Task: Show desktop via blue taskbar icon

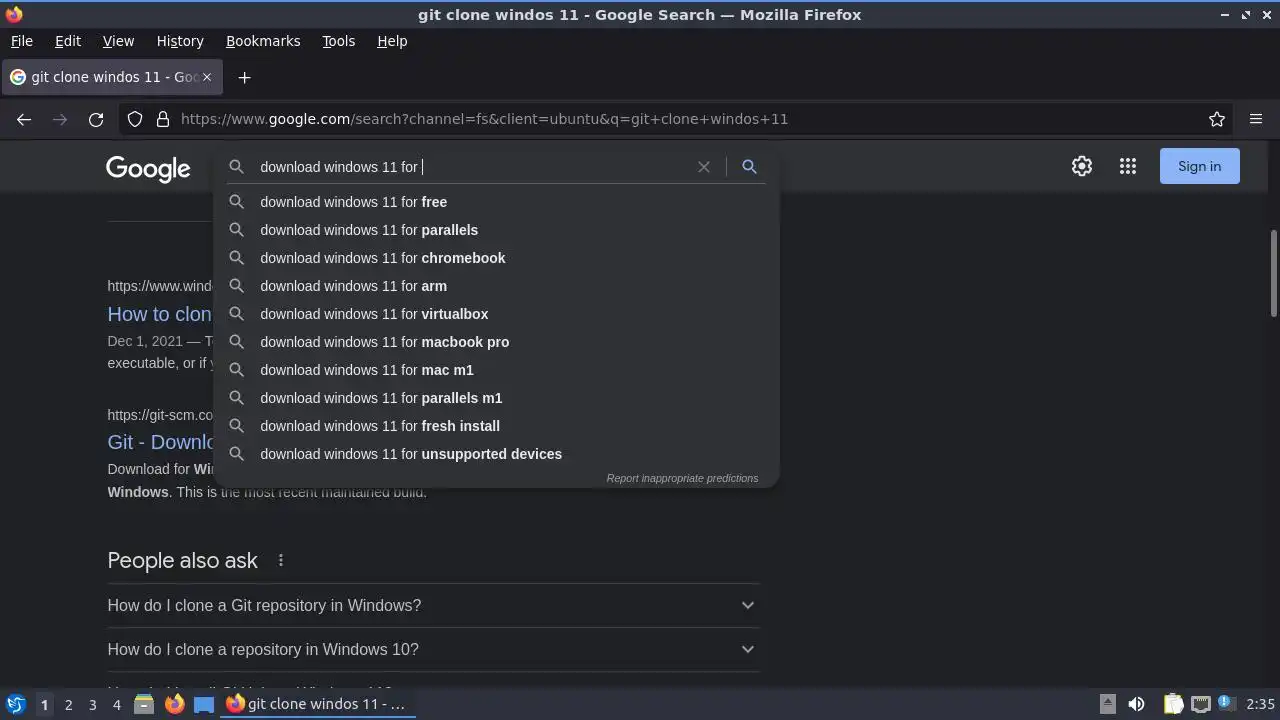Action: tap(204, 704)
